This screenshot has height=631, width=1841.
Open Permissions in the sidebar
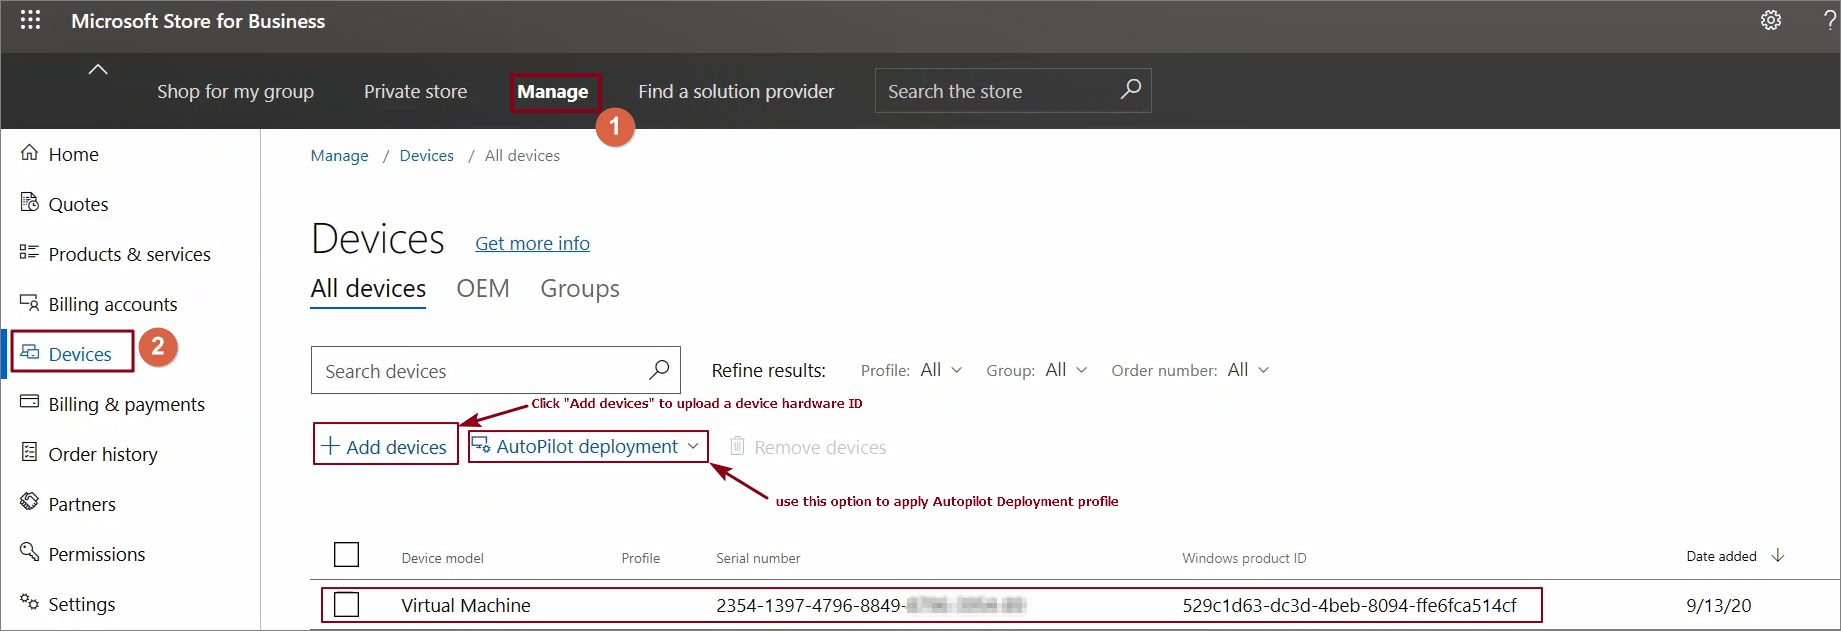point(96,554)
